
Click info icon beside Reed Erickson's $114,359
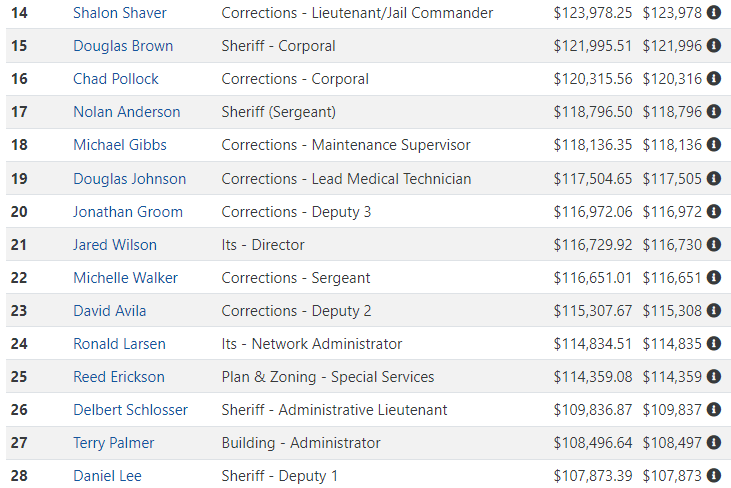[x=714, y=377]
